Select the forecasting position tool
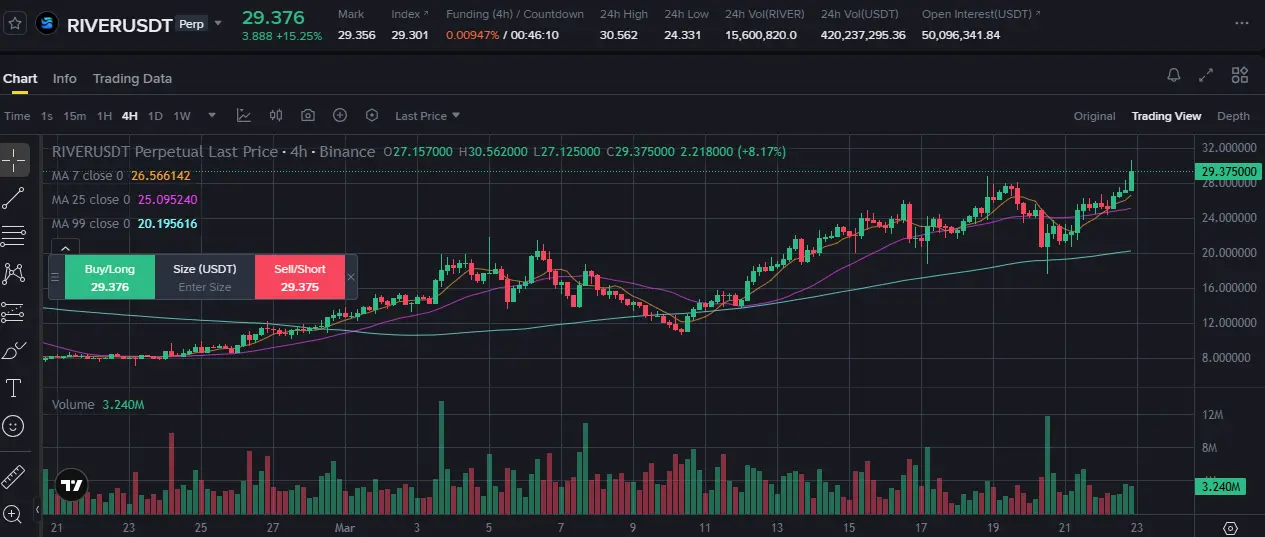1265x537 pixels. tap(14, 312)
